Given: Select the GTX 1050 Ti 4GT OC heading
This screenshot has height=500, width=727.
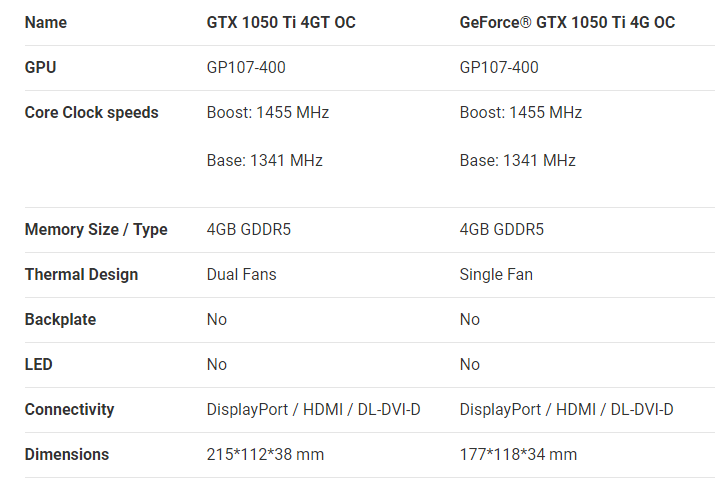Looking at the screenshot, I should [x=281, y=22].
